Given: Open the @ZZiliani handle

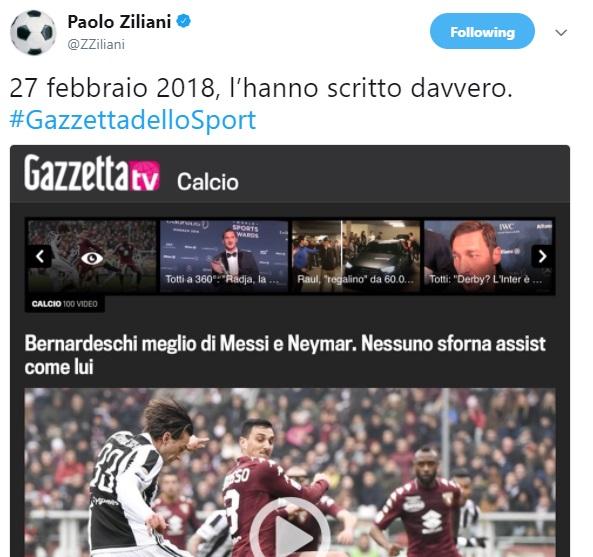Looking at the screenshot, I should [96, 45].
